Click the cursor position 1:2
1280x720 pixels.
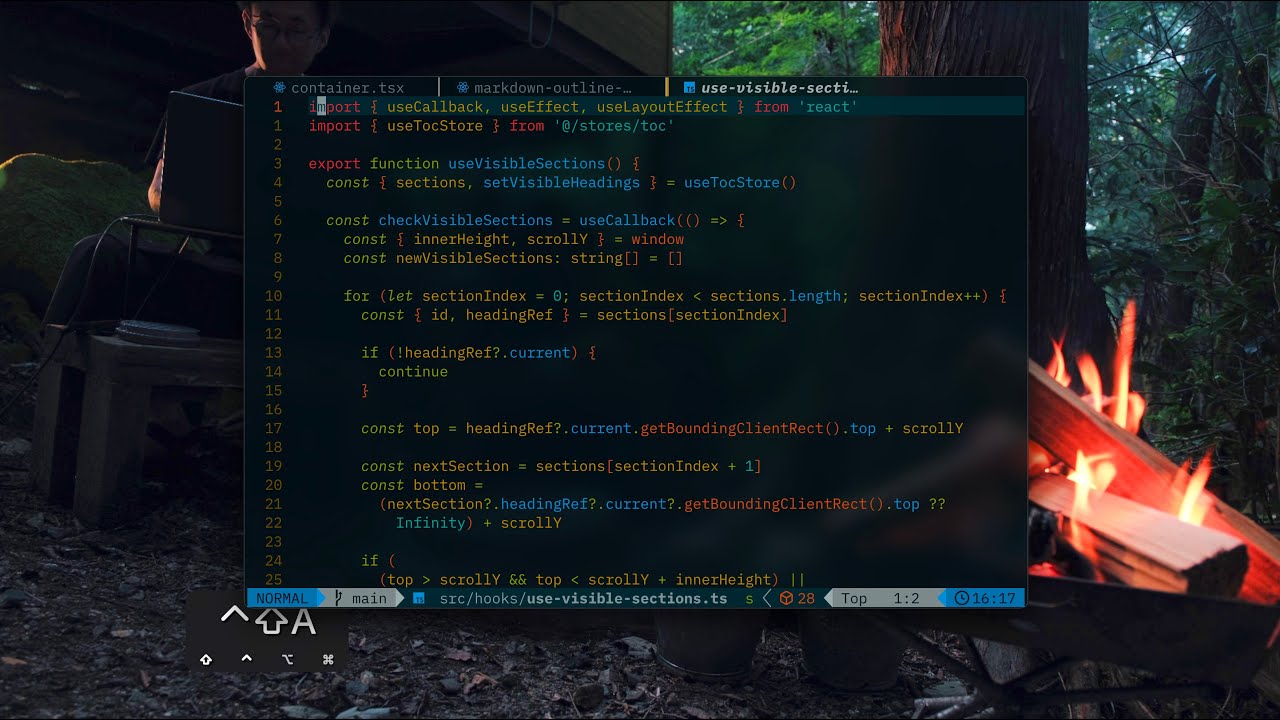(906, 598)
